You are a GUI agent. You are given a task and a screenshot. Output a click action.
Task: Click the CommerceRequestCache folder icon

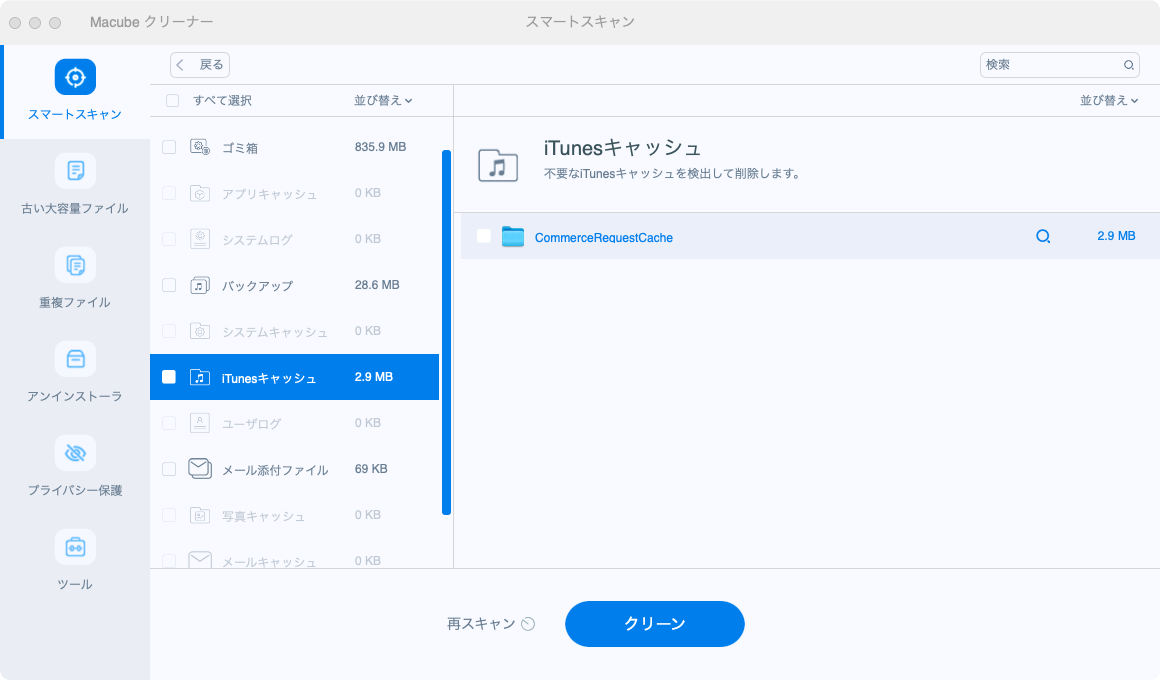click(513, 237)
